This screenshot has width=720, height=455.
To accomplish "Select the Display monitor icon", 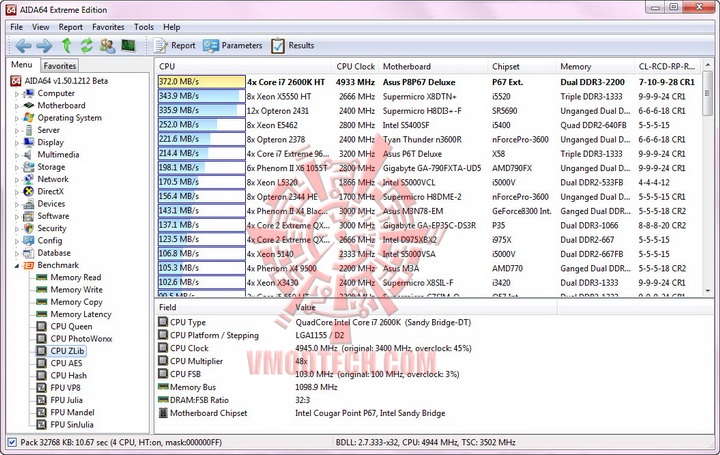I will coord(29,142).
